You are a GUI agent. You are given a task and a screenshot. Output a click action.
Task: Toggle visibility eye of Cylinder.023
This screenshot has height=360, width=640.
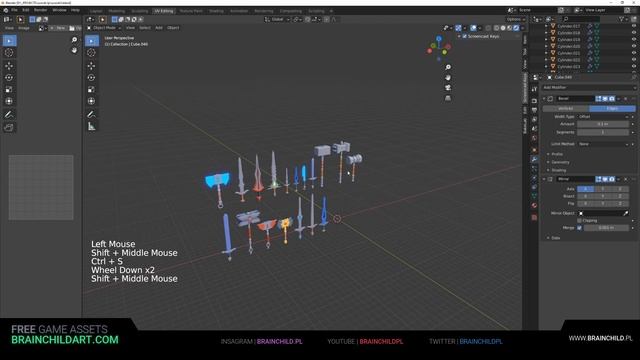point(634,66)
